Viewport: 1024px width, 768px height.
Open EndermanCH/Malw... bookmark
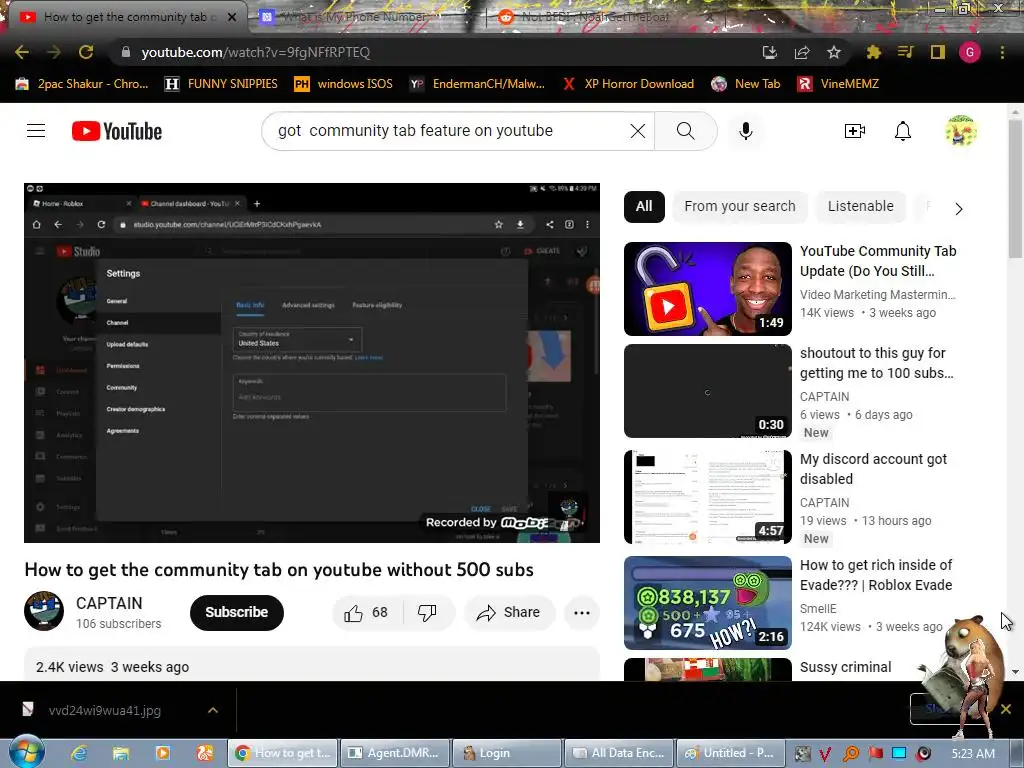coord(478,84)
